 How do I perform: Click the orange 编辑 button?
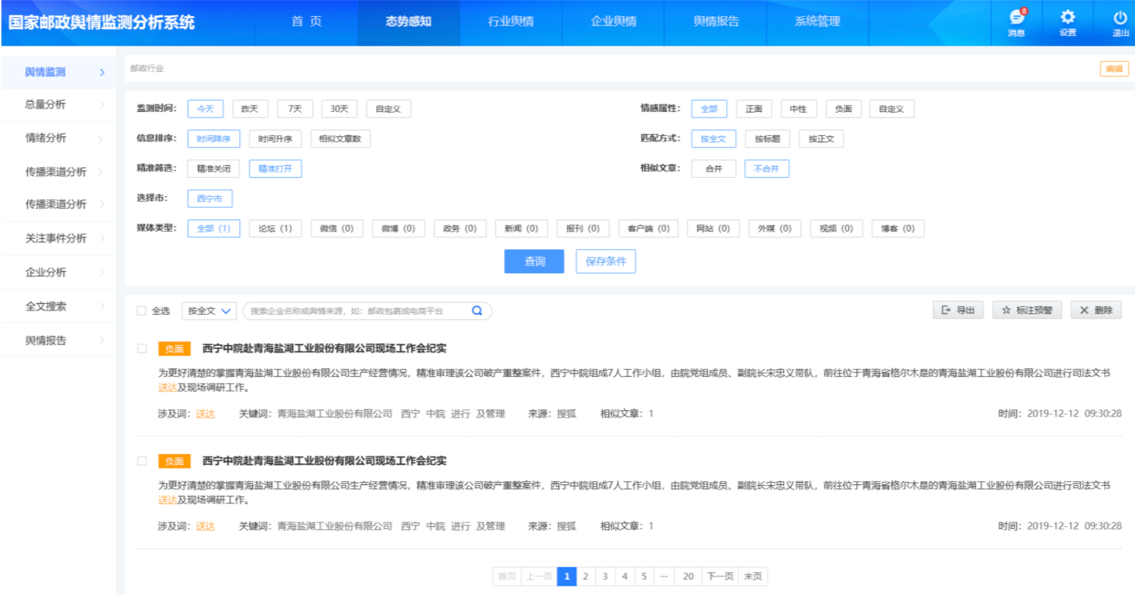(1113, 69)
